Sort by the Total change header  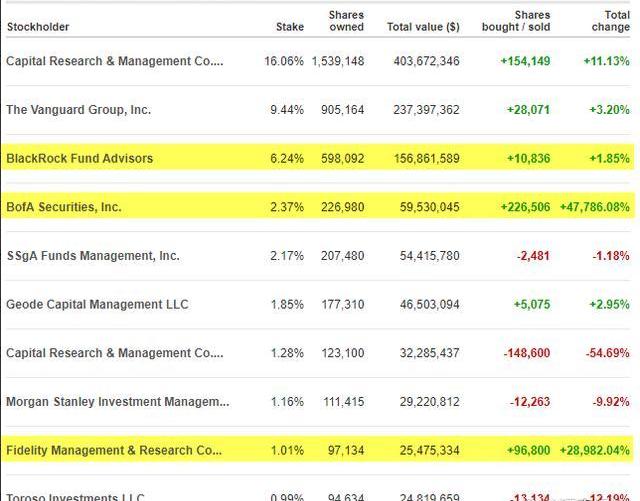click(611, 21)
